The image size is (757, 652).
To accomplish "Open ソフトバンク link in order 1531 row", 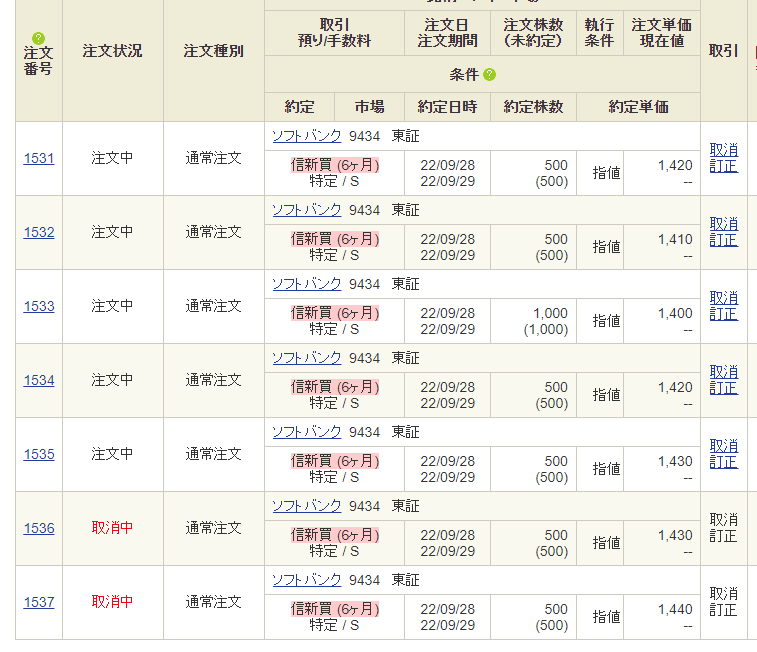I will tap(307, 136).
